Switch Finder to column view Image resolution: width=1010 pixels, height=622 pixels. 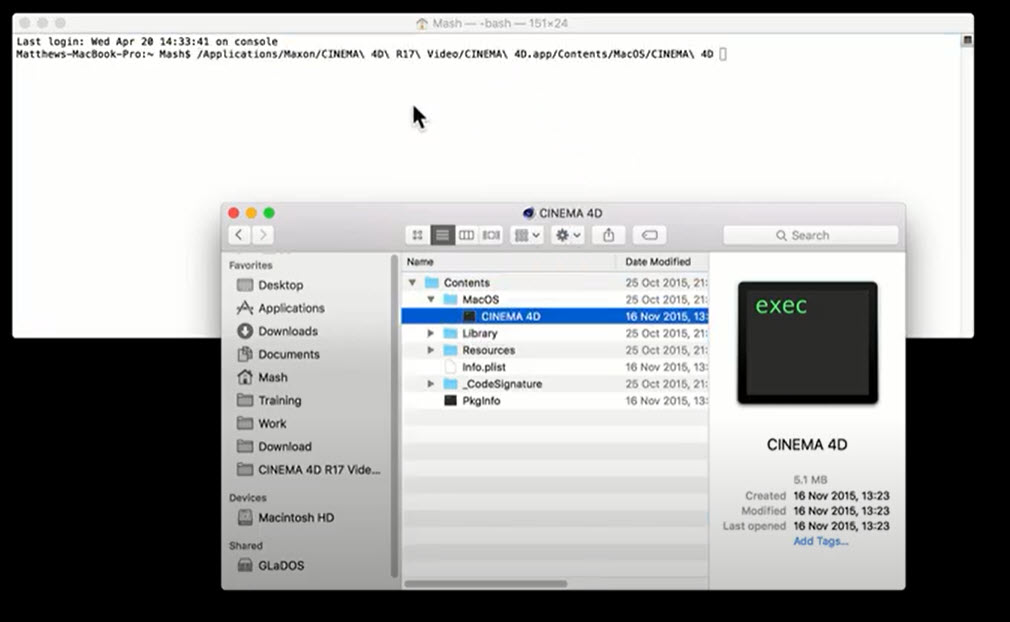point(466,235)
